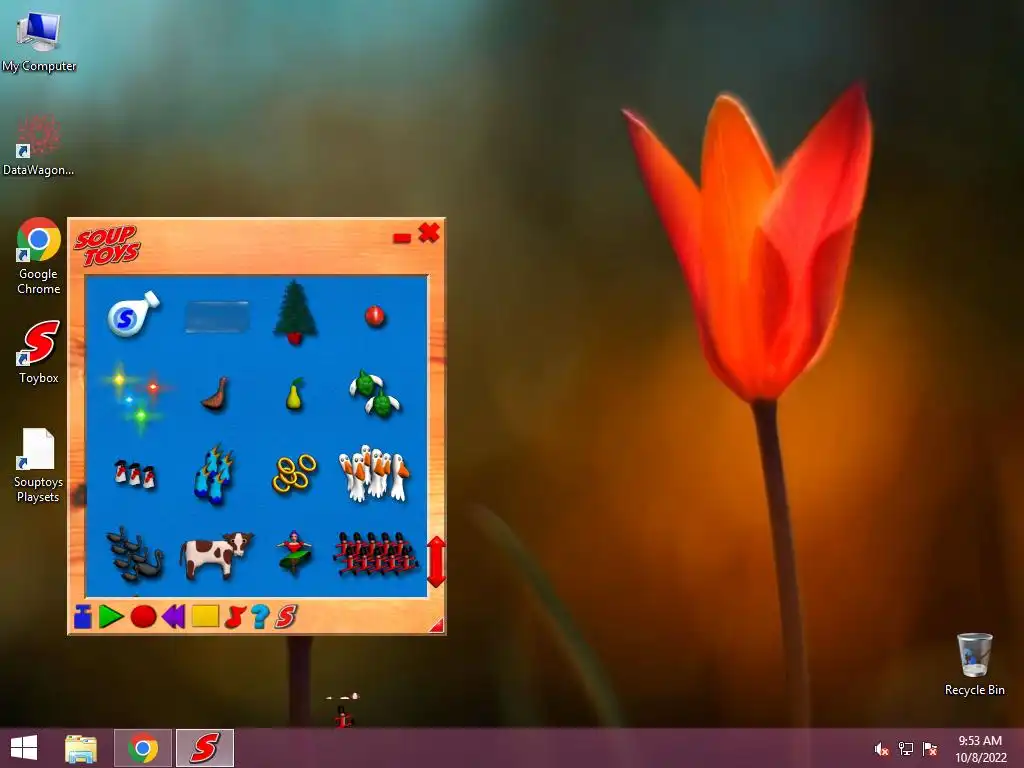Click the yellow stop square button
The height and width of the screenshot is (768, 1024).
[205, 616]
